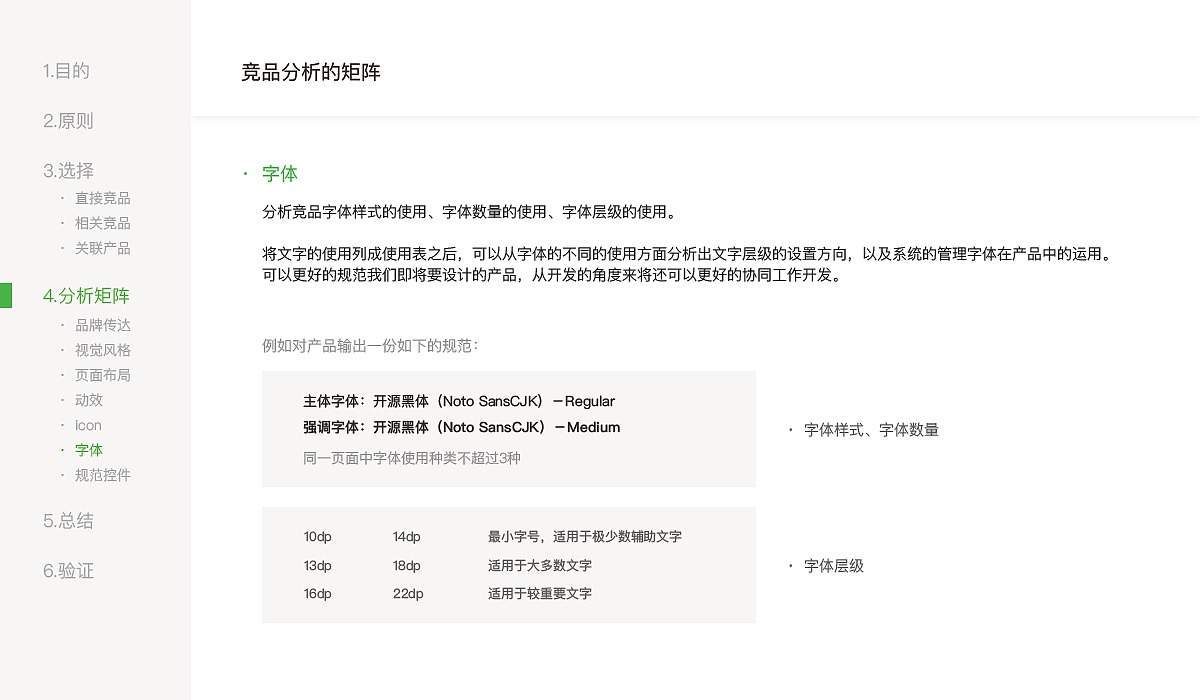Image resolution: width=1200 pixels, height=700 pixels.
Task: Select "规范控件" under 分析矩阵
Action: click(x=103, y=475)
